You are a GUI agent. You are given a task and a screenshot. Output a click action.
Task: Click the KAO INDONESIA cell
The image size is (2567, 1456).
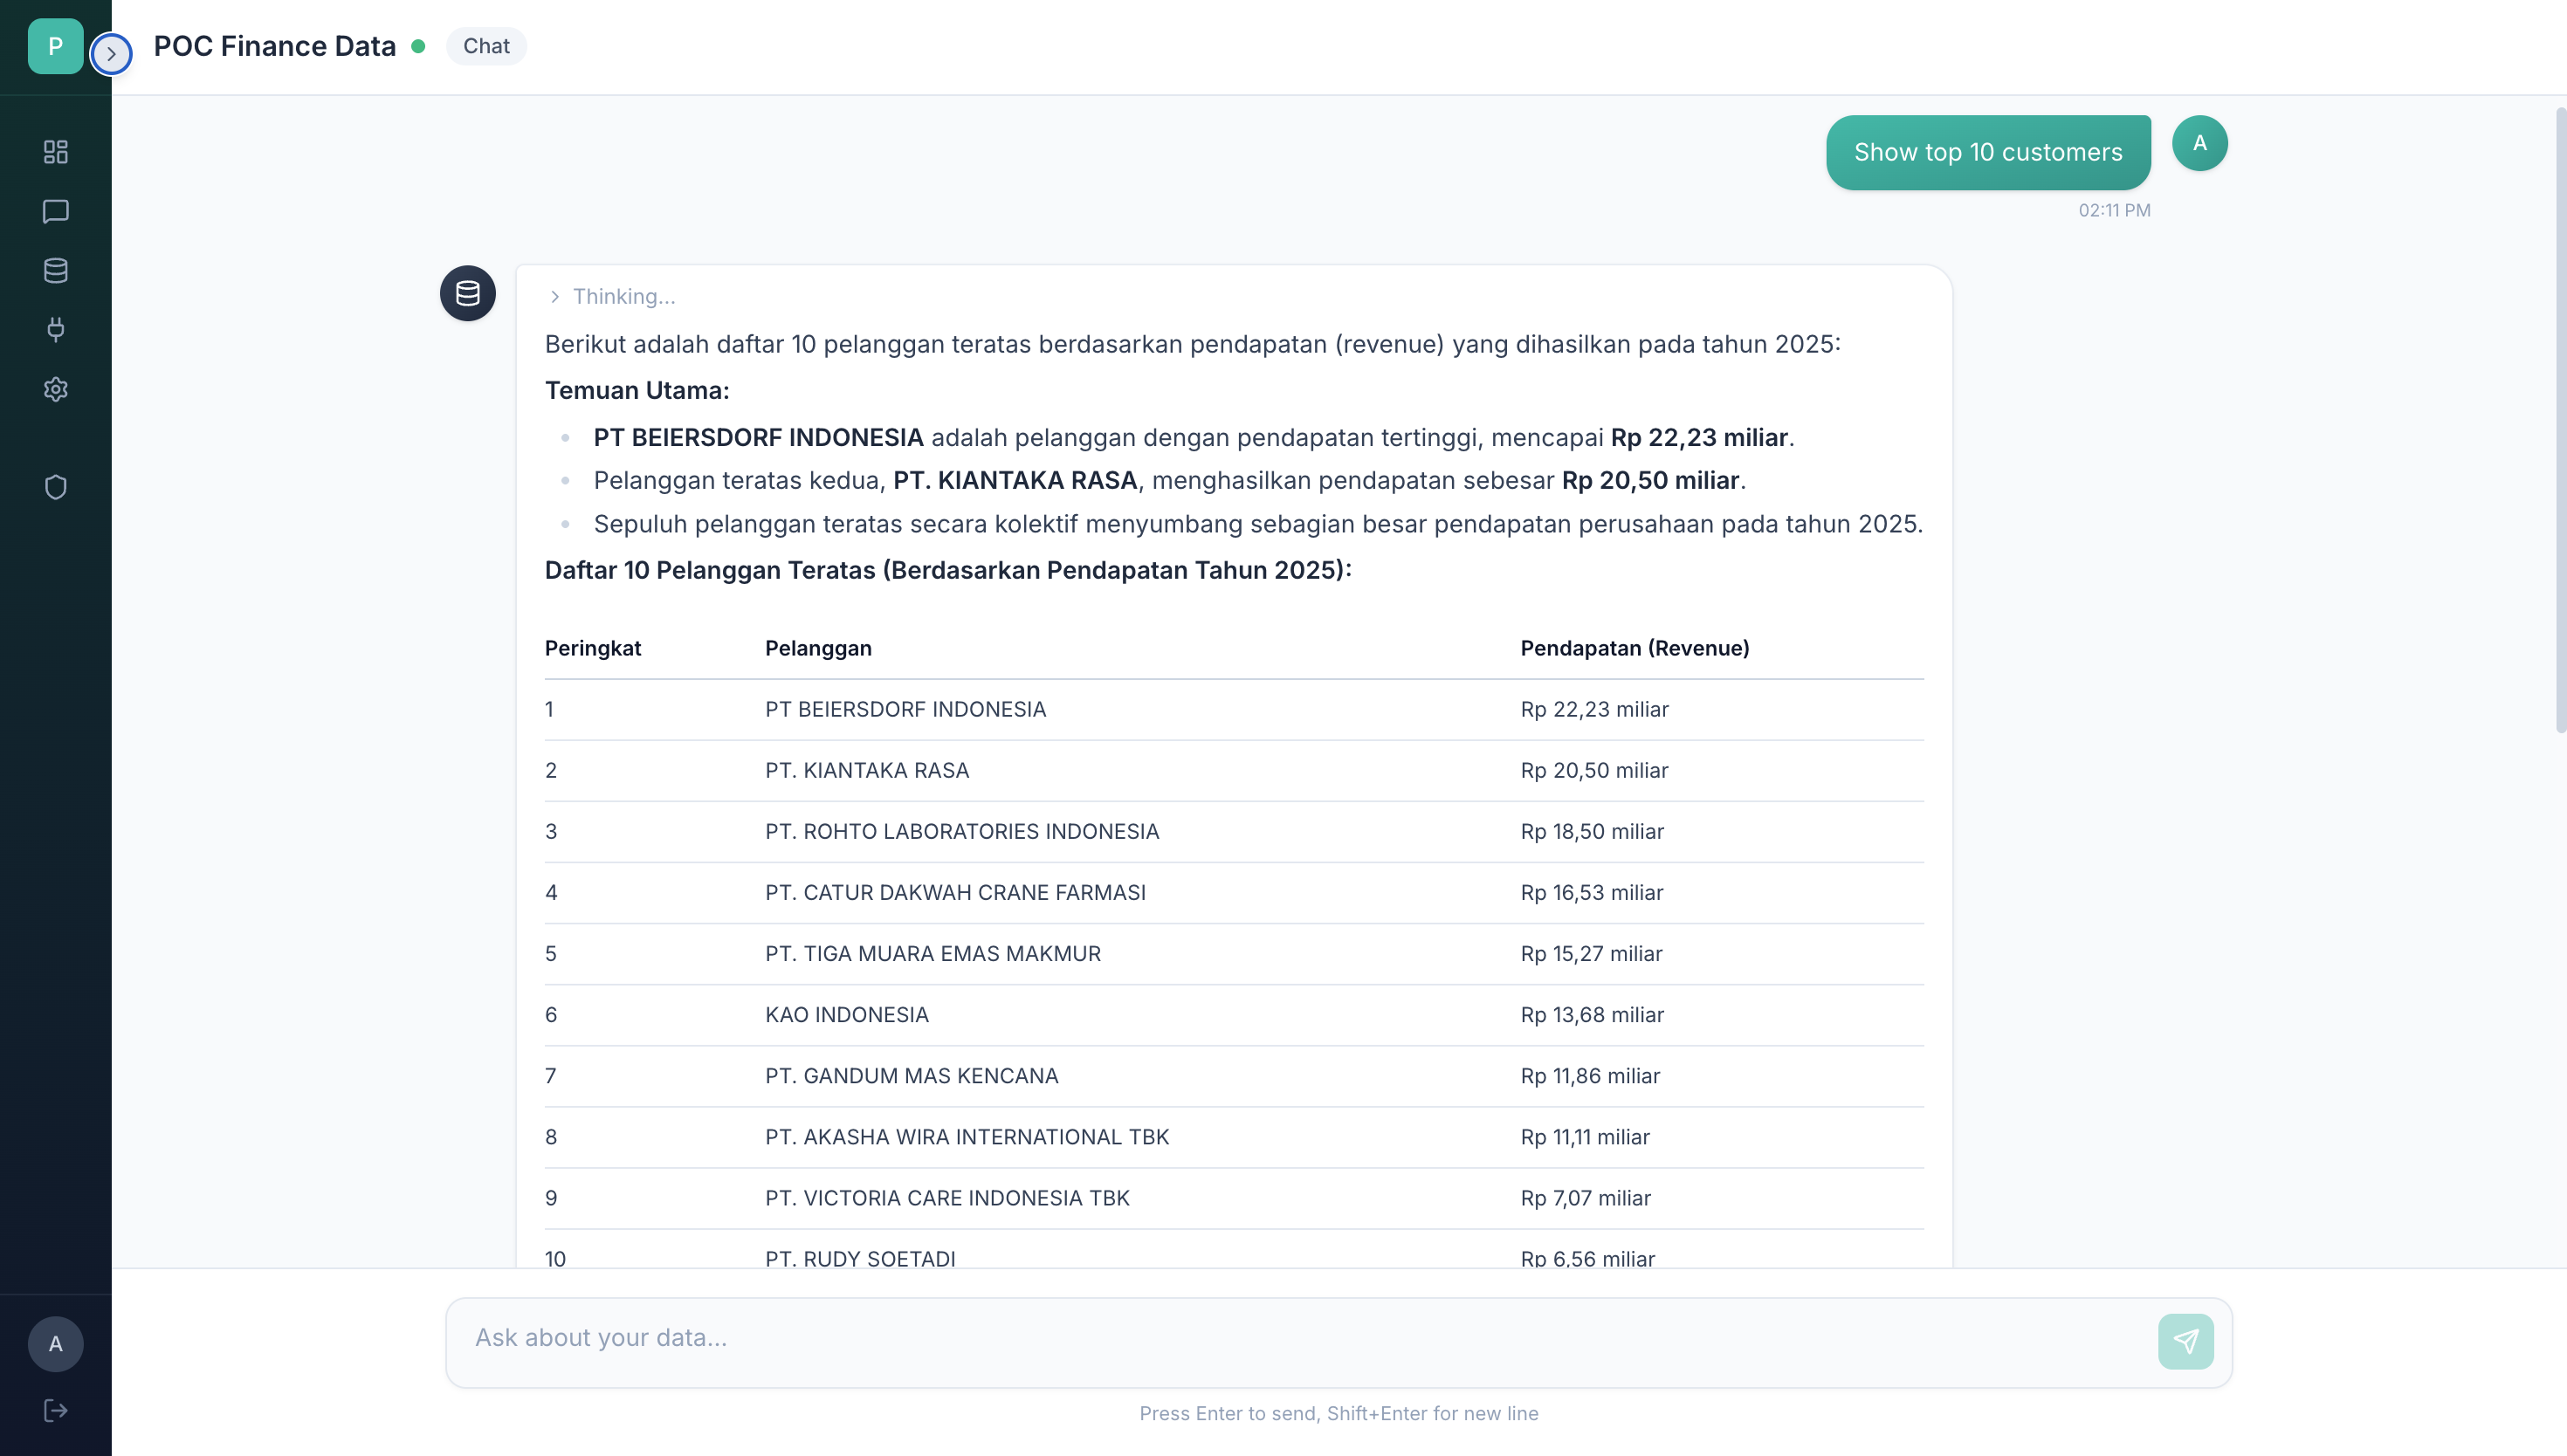click(x=847, y=1015)
